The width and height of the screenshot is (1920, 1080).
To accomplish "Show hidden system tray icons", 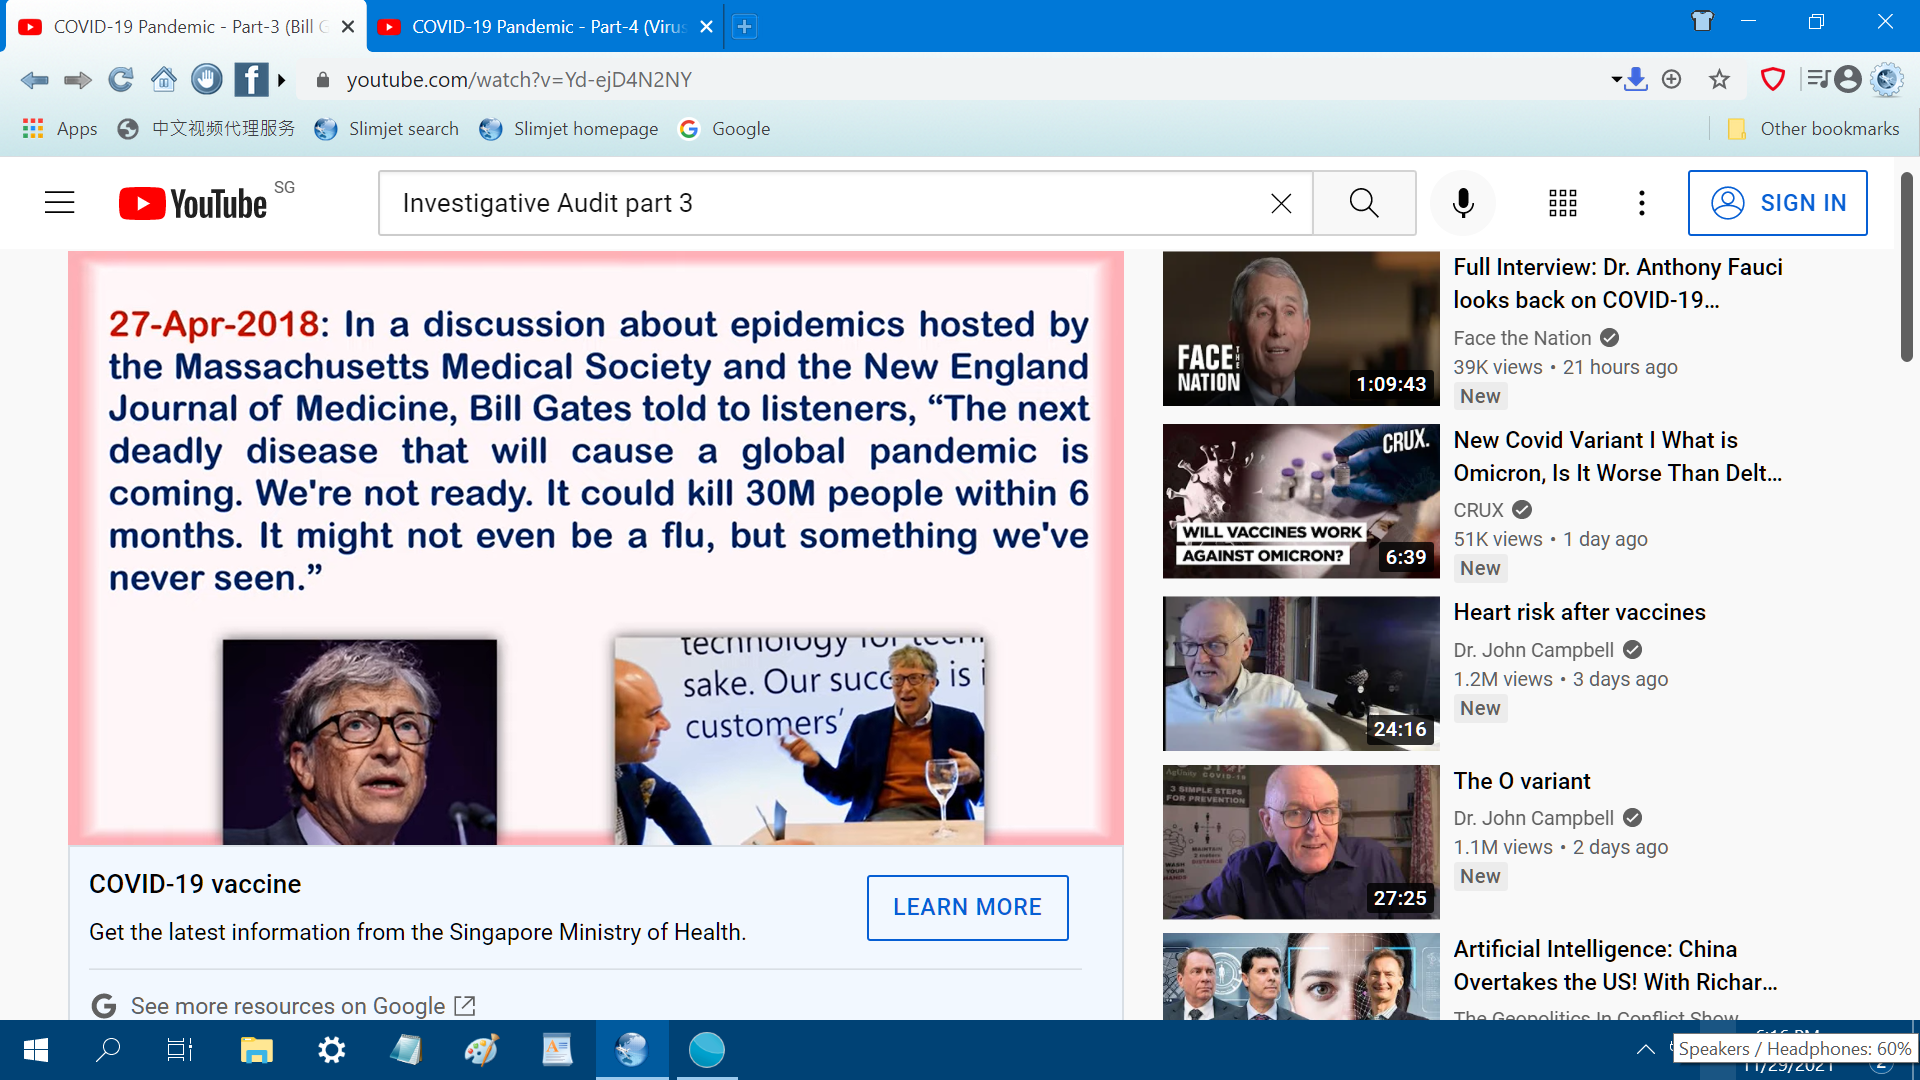I will (1645, 1050).
